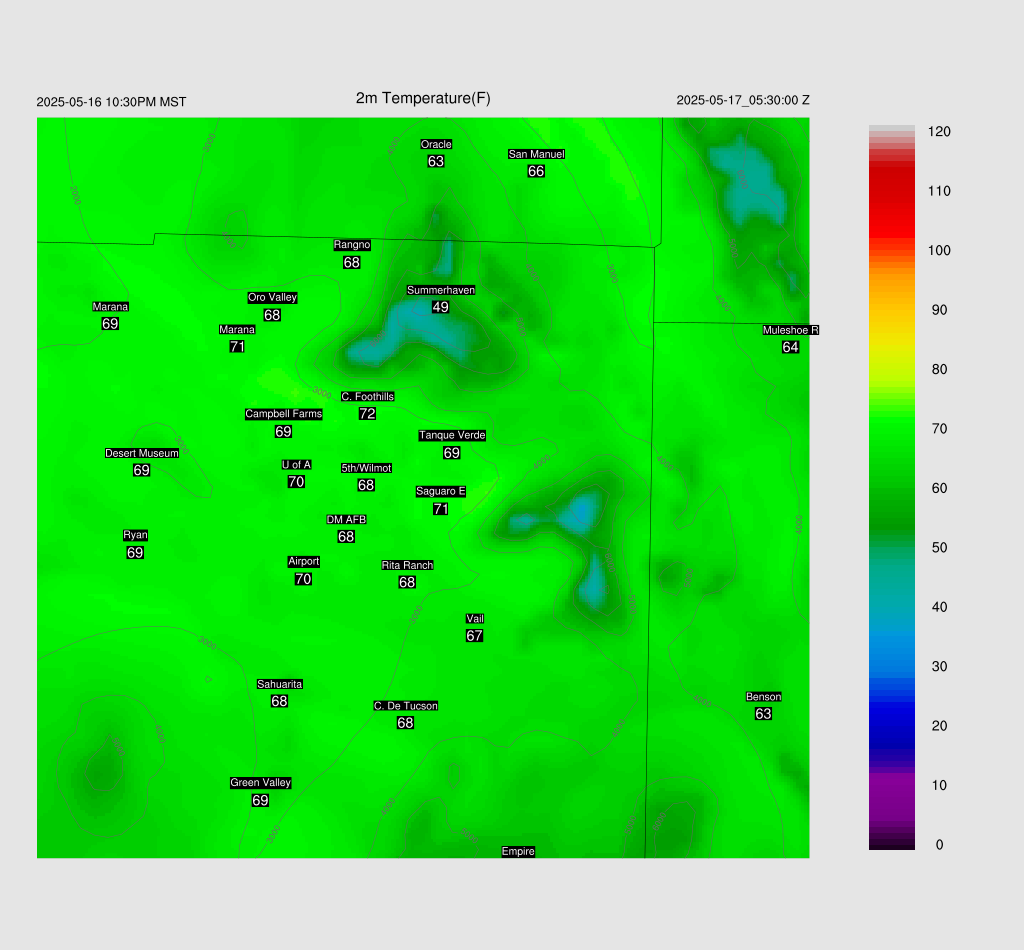Viewport: 1024px width, 950px height.
Task: Click the 49 reading under Summerhaven
Action: pyautogui.click(x=441, y=307)
